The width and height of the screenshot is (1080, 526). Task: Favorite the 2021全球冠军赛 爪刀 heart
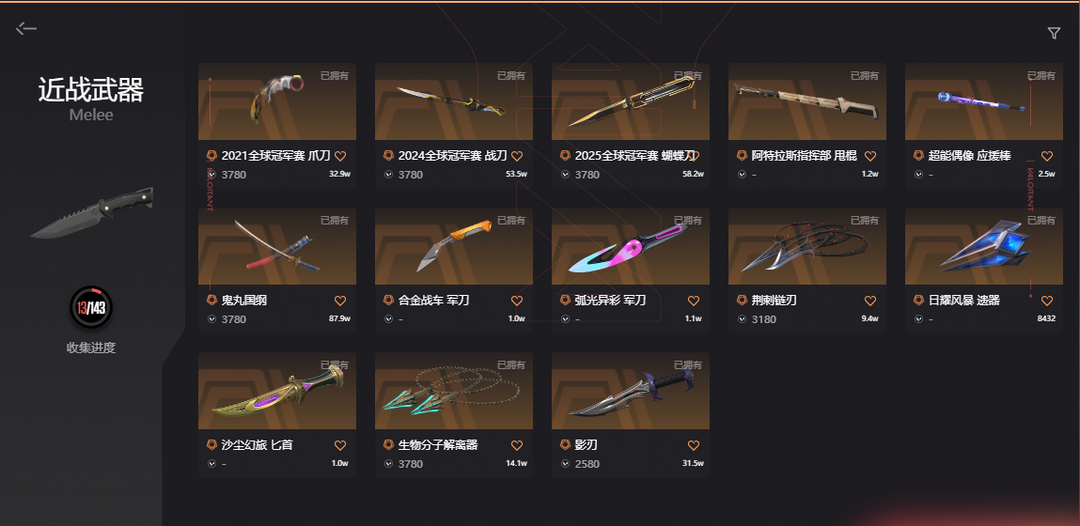click(x=340, y=156)
